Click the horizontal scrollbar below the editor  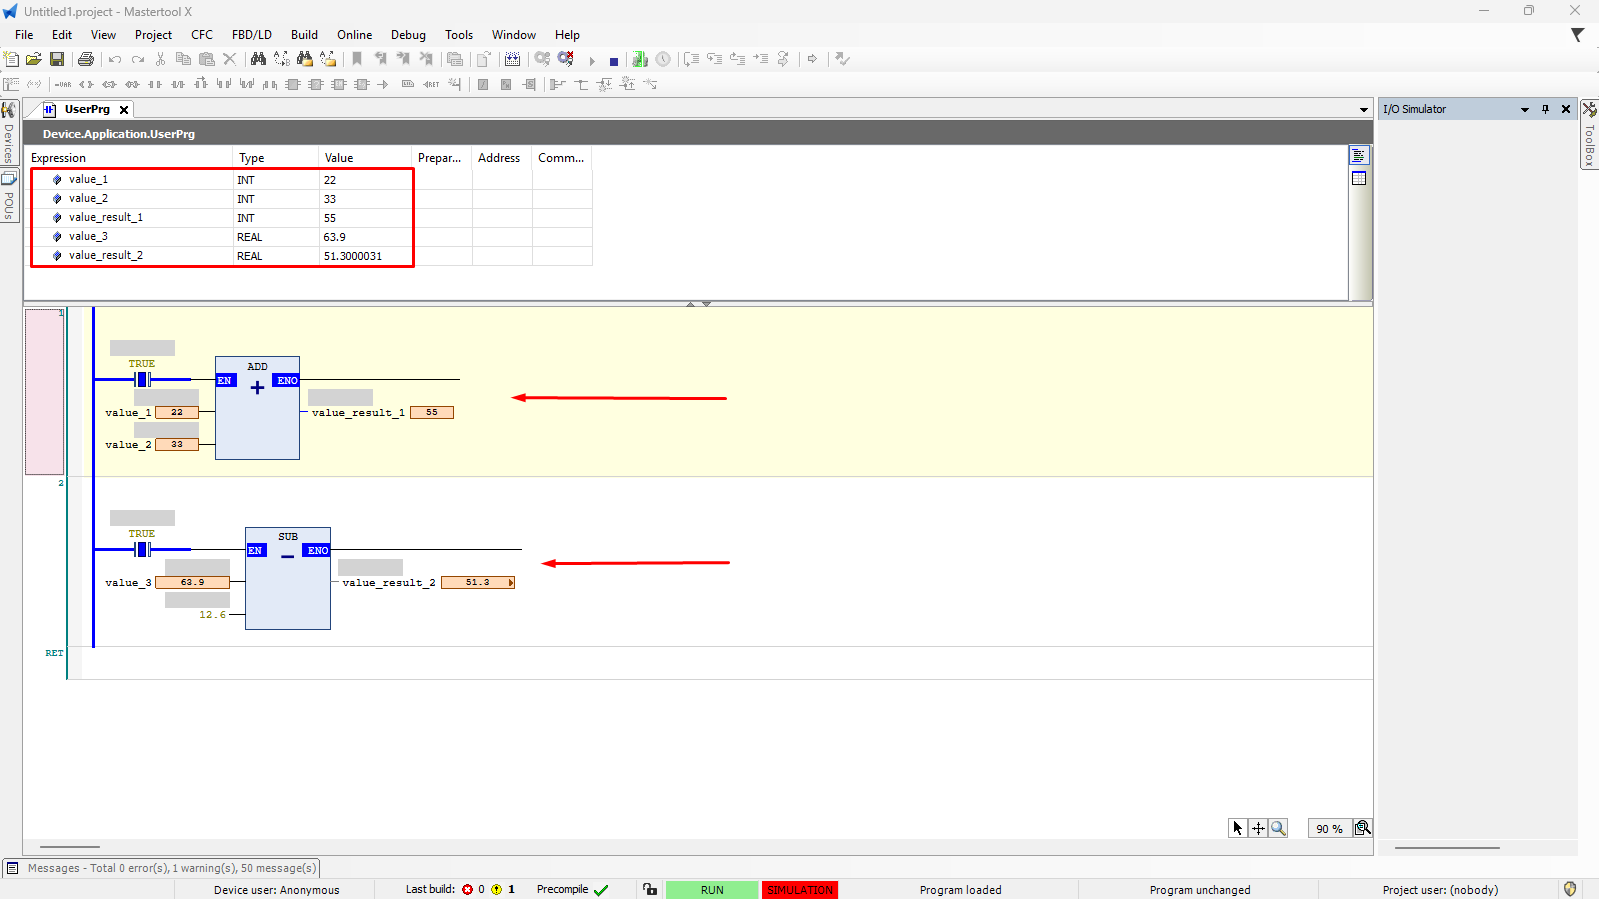click(x=70, y=847)
